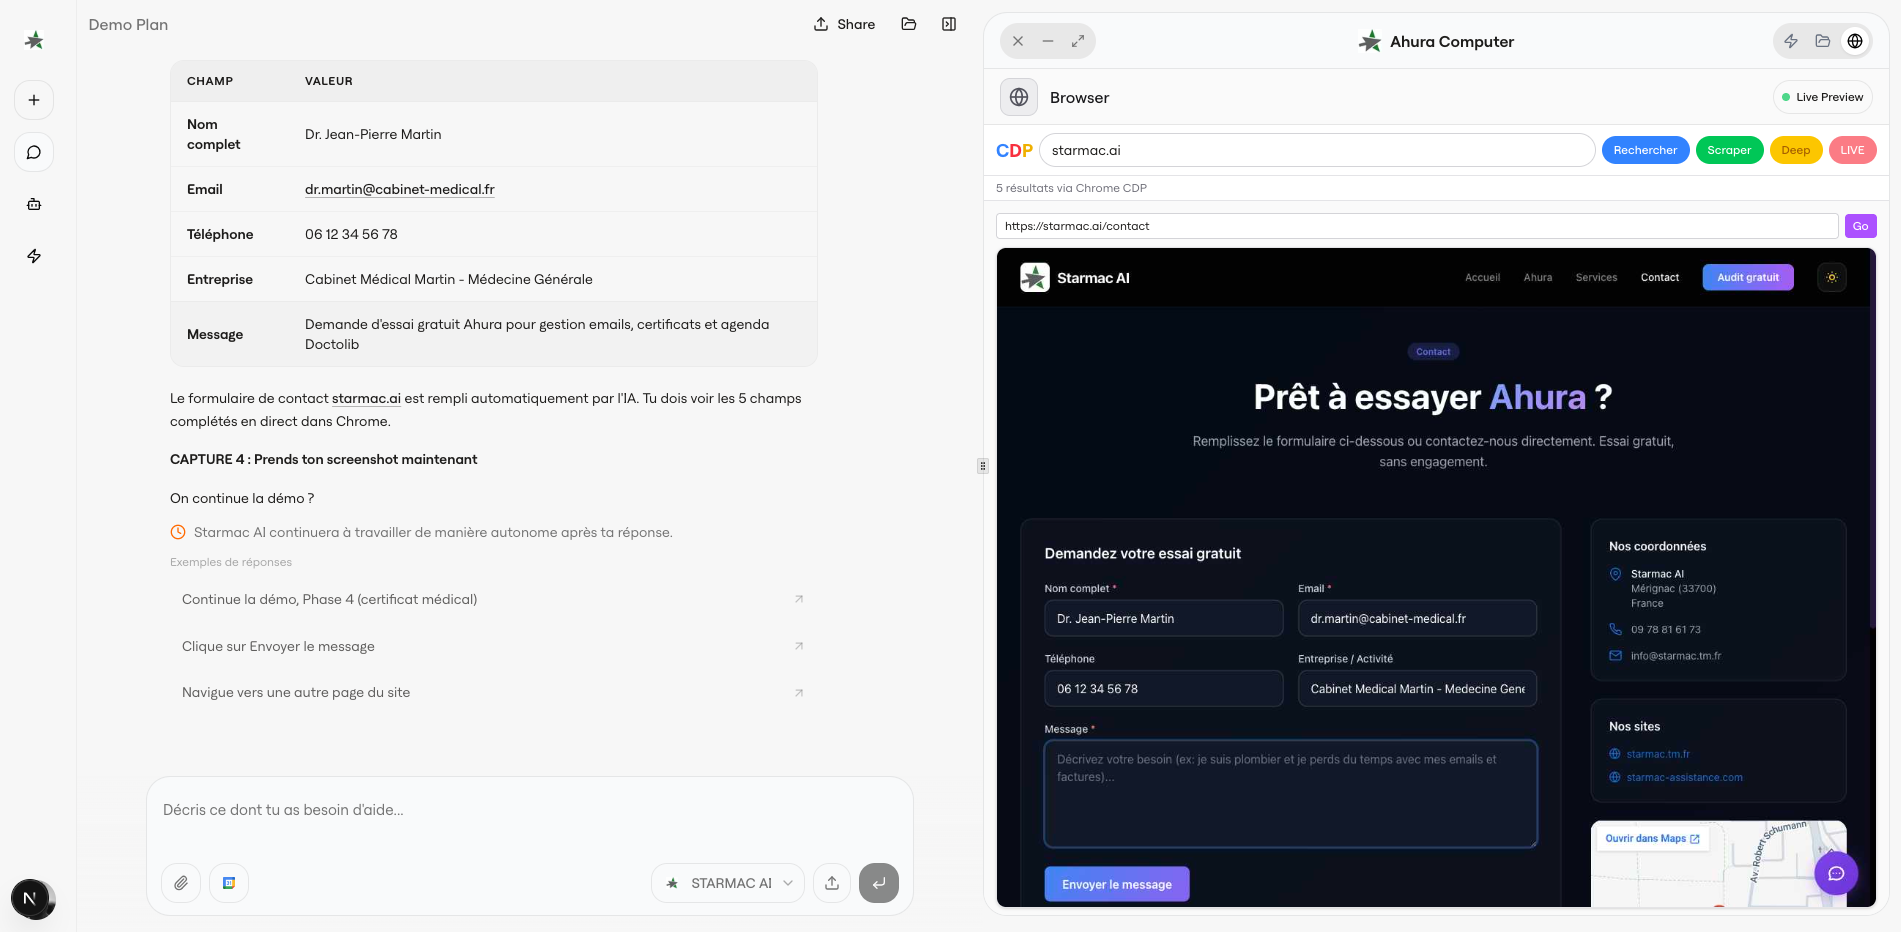Click the green Scraper button
1901x932 pixels.
pos(1729,150)
